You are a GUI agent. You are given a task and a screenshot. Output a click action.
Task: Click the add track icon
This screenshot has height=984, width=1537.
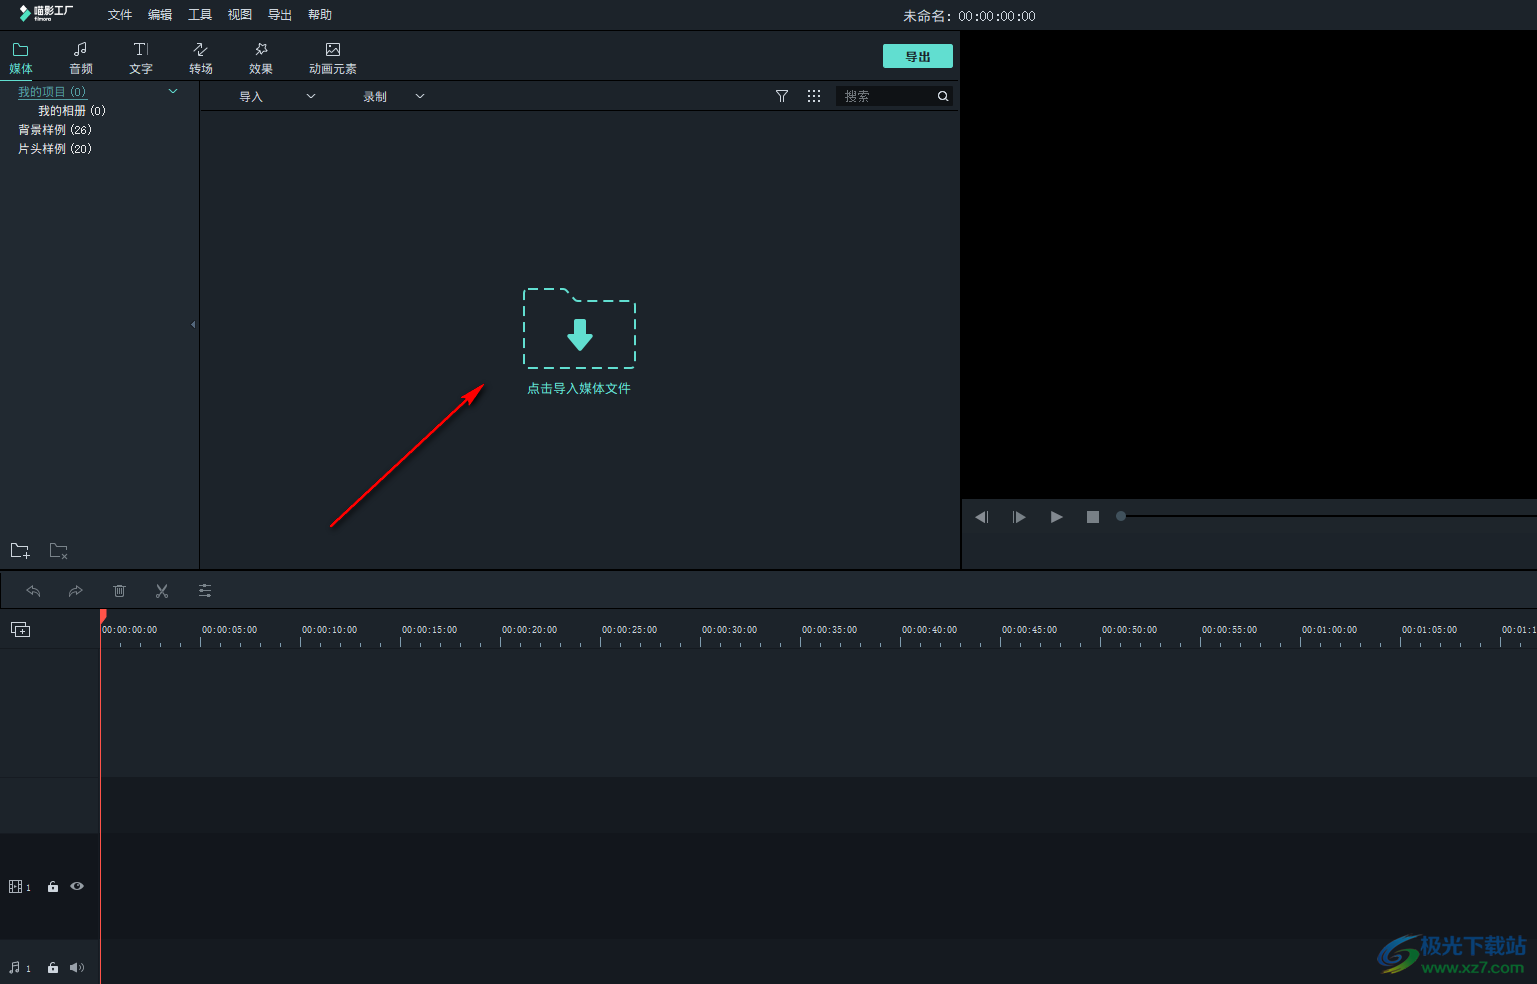(x=20, y=629)
